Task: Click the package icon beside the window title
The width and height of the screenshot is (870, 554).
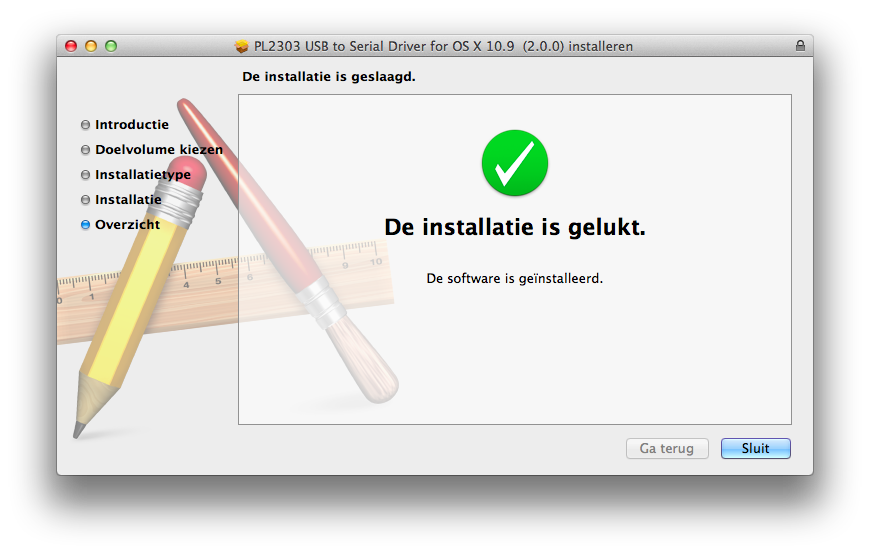Action: point(241,46)
